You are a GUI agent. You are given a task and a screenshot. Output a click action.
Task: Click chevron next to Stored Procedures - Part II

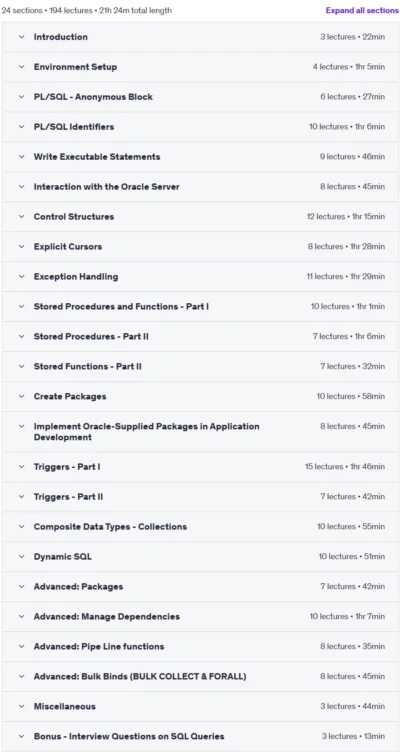[x=21, y=336]
